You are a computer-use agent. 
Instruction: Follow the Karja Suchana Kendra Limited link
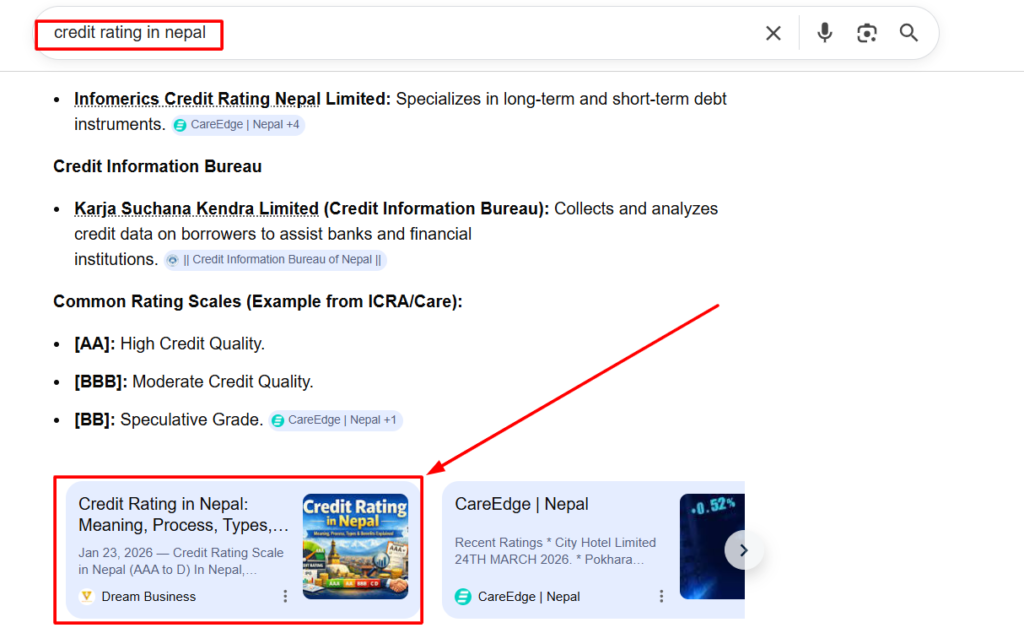(x=196, y=209)
